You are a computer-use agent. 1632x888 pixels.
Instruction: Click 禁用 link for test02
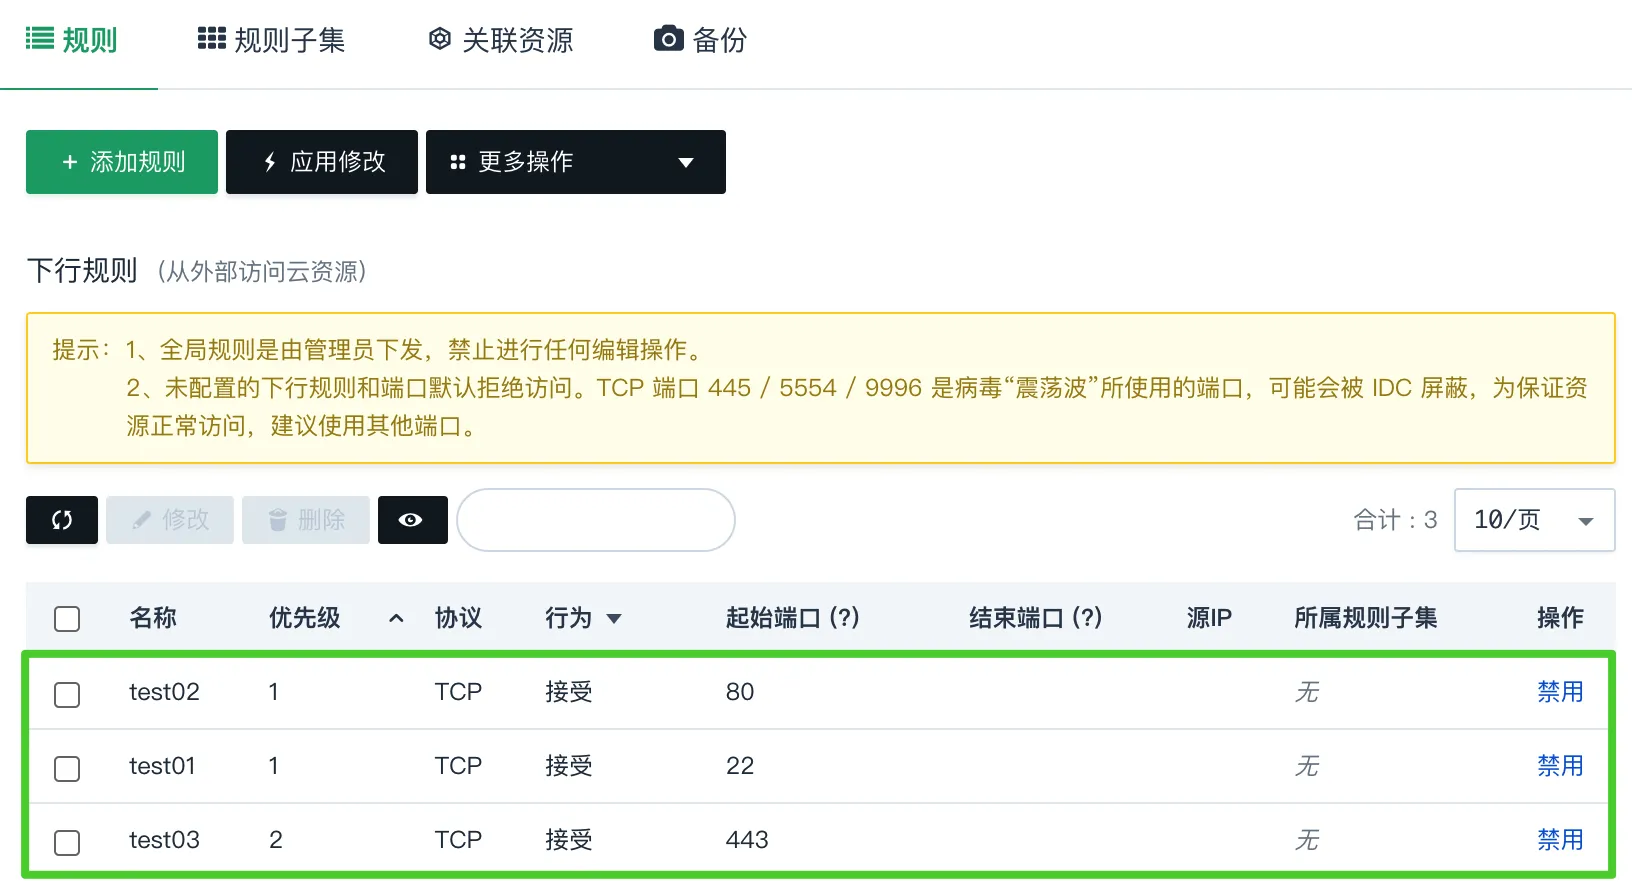(1560, 692)
